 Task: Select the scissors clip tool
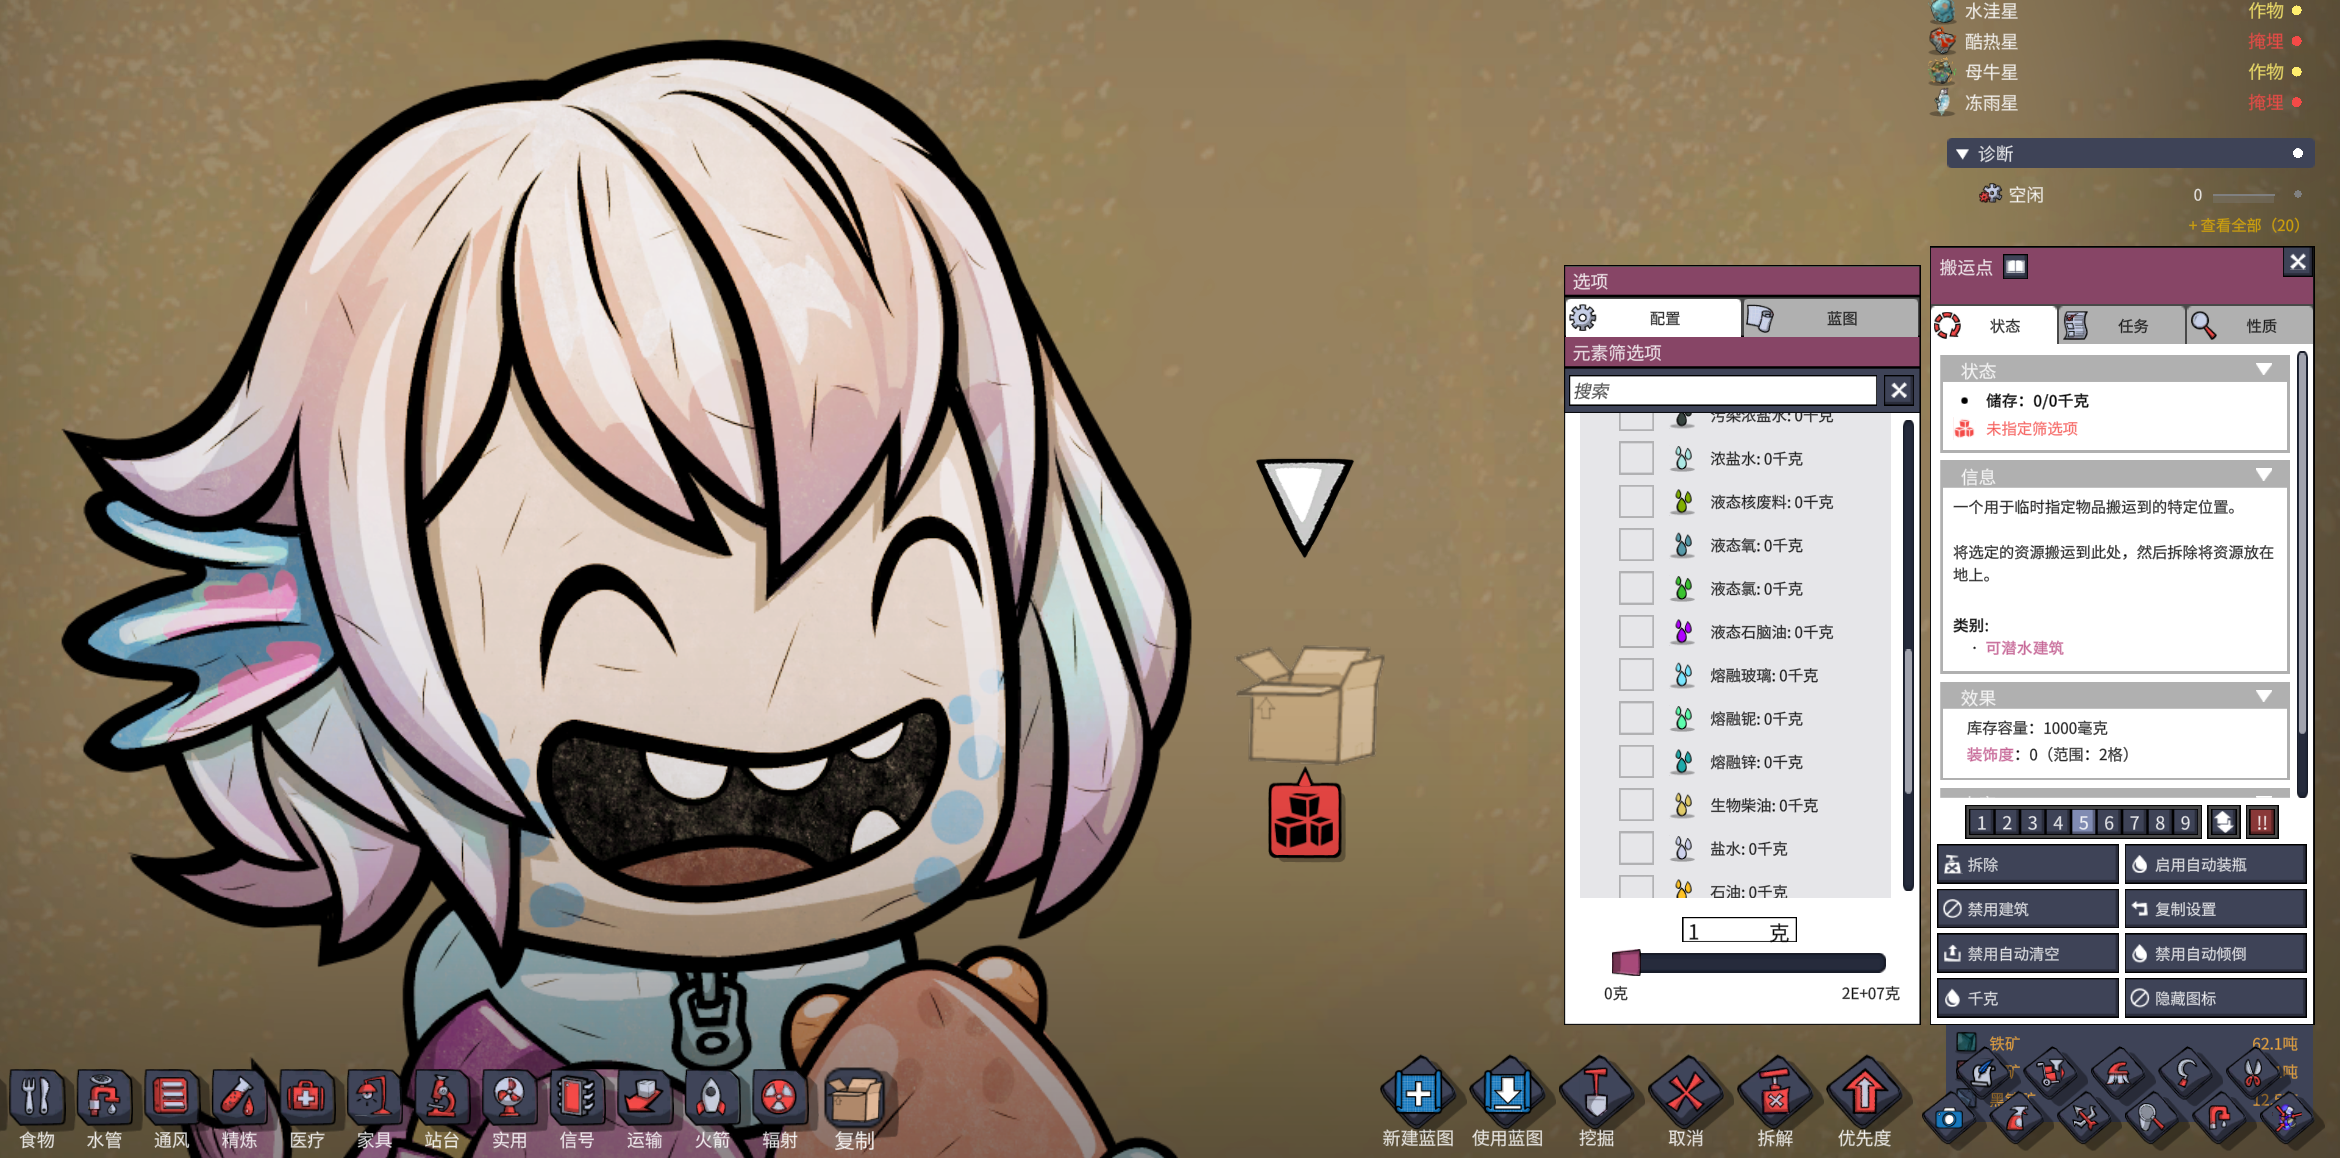(2252, 1074)
